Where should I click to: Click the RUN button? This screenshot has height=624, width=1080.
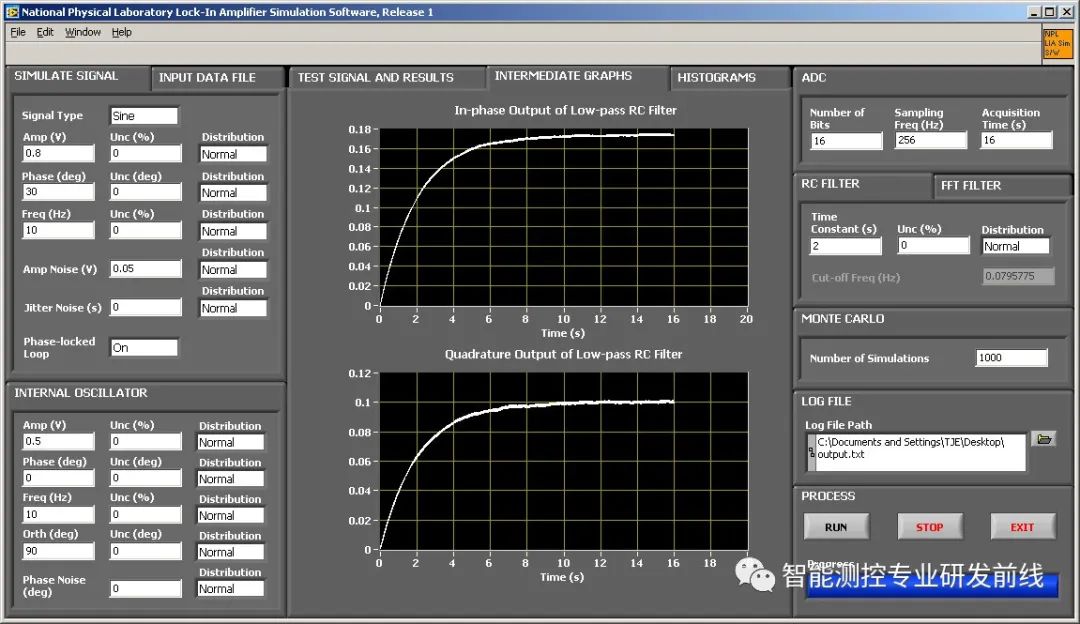tap(836, 527)
